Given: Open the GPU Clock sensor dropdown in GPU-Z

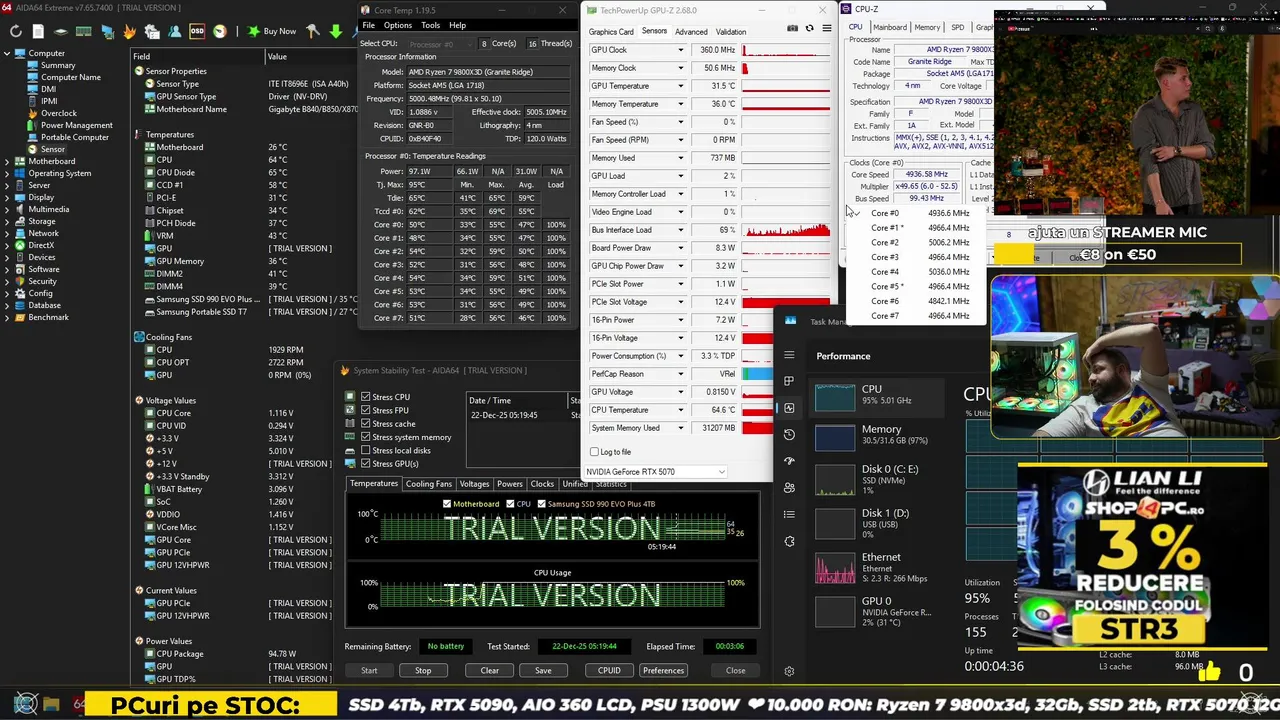Looking at the screenshot, I should click(x=681, y=50).
